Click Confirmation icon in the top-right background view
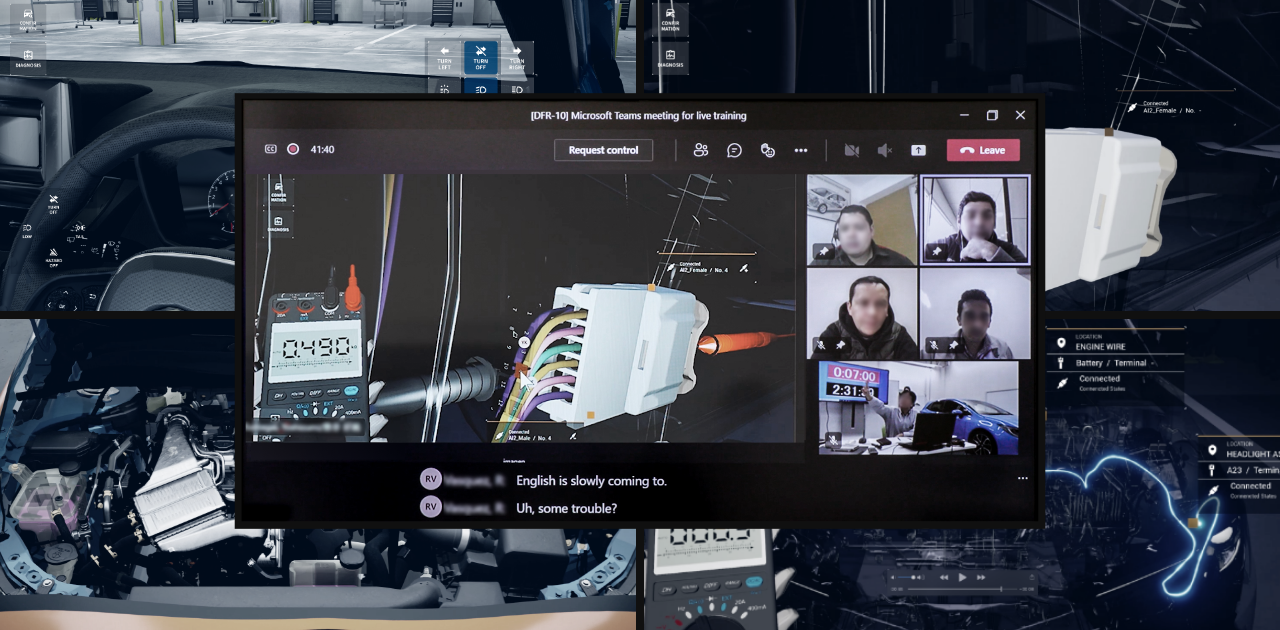The image size is (1280, 630). tap(670, 20)
